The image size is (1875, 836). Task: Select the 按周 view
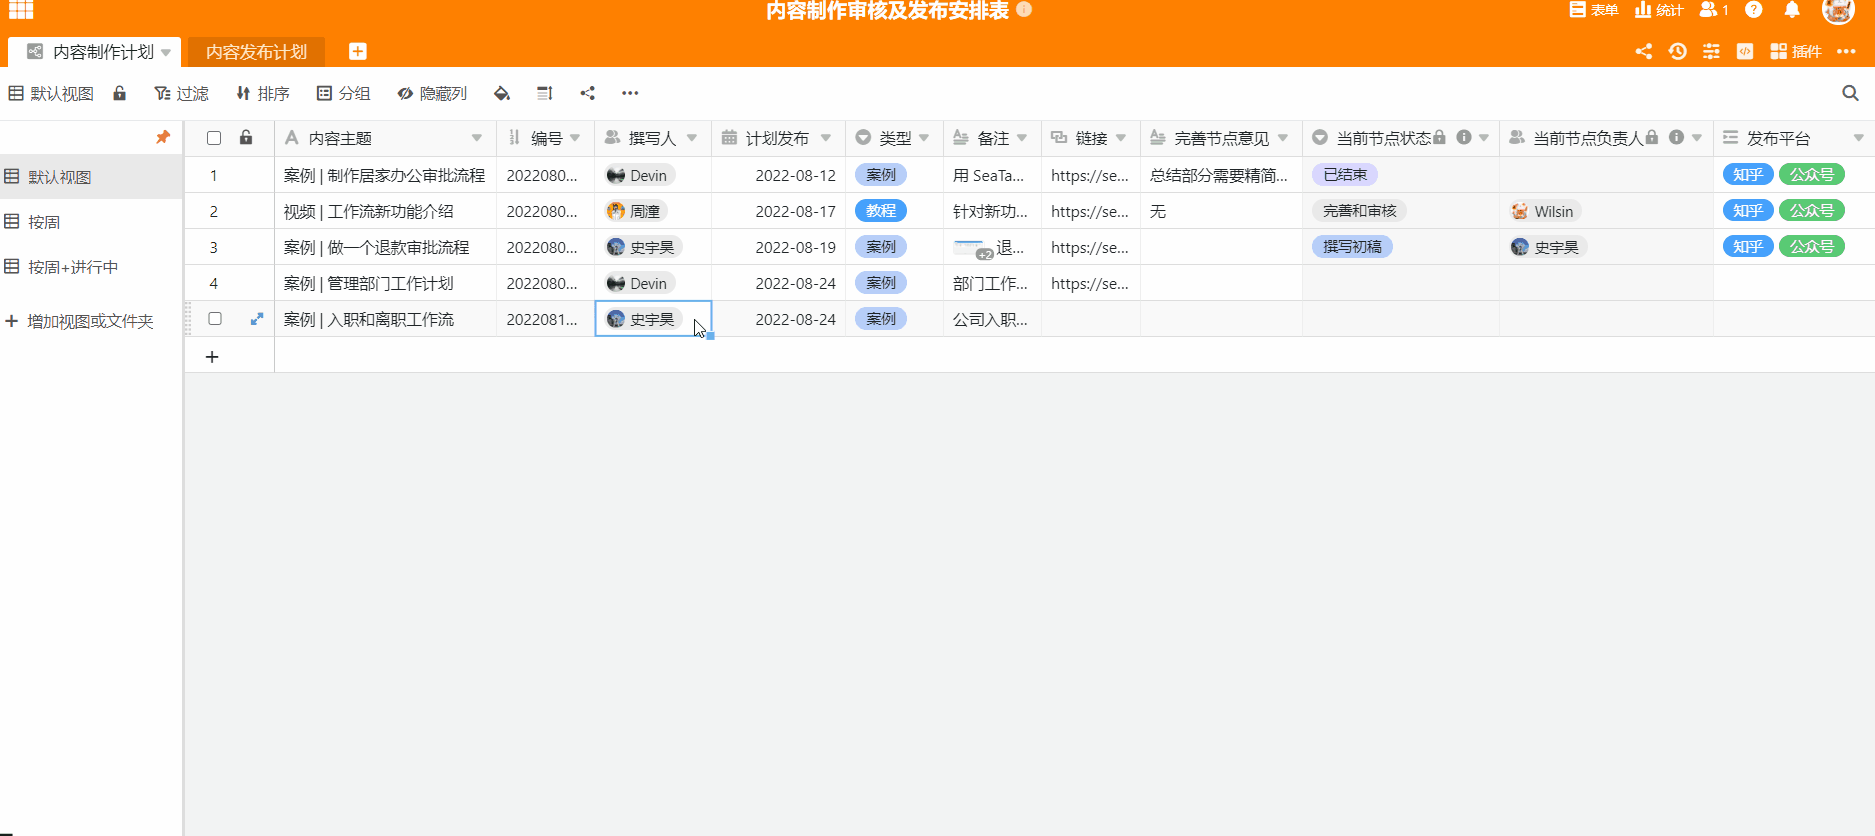tap(91, 222)
